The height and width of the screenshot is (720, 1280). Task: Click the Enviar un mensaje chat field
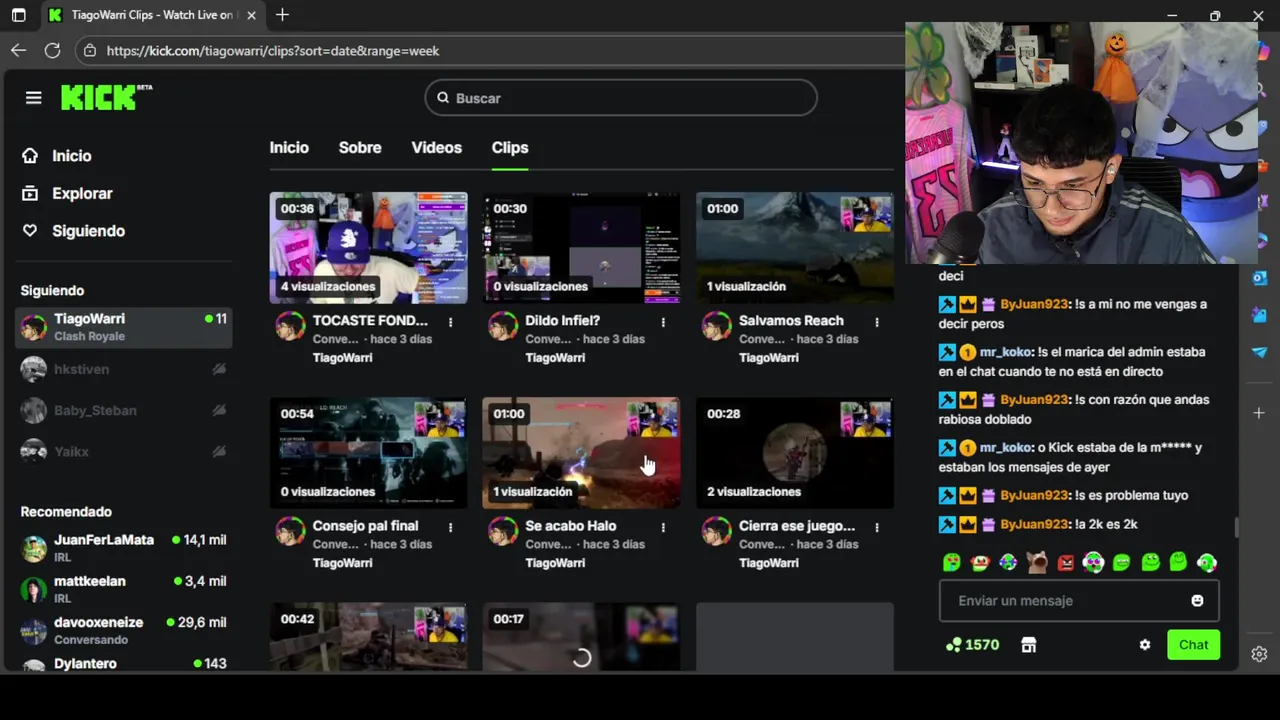(x=1079, y=601)
